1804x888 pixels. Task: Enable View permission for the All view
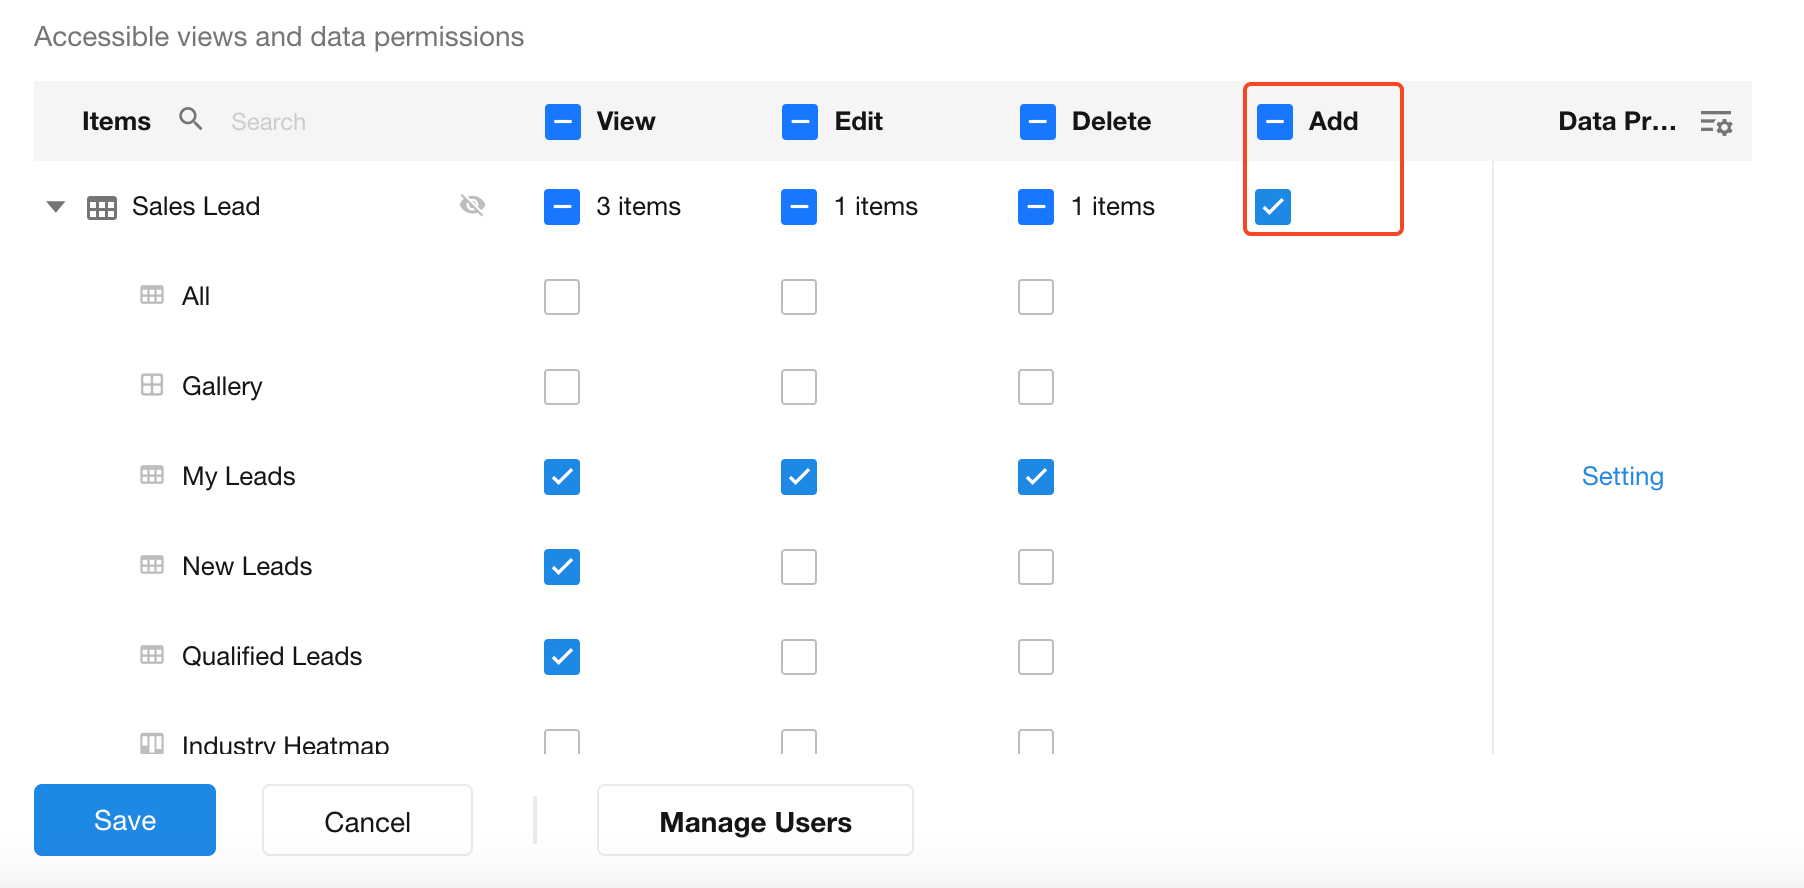(562, 297)
